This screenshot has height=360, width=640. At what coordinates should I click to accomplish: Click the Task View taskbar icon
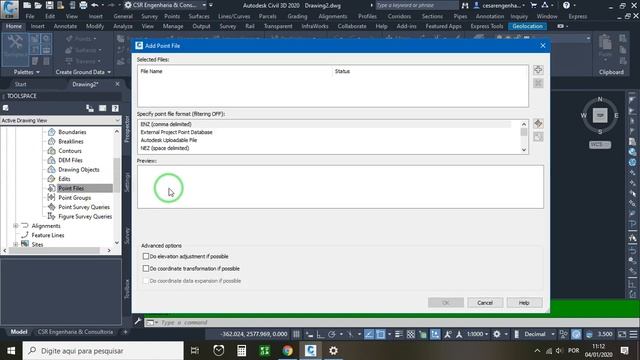tap(195, 351)
